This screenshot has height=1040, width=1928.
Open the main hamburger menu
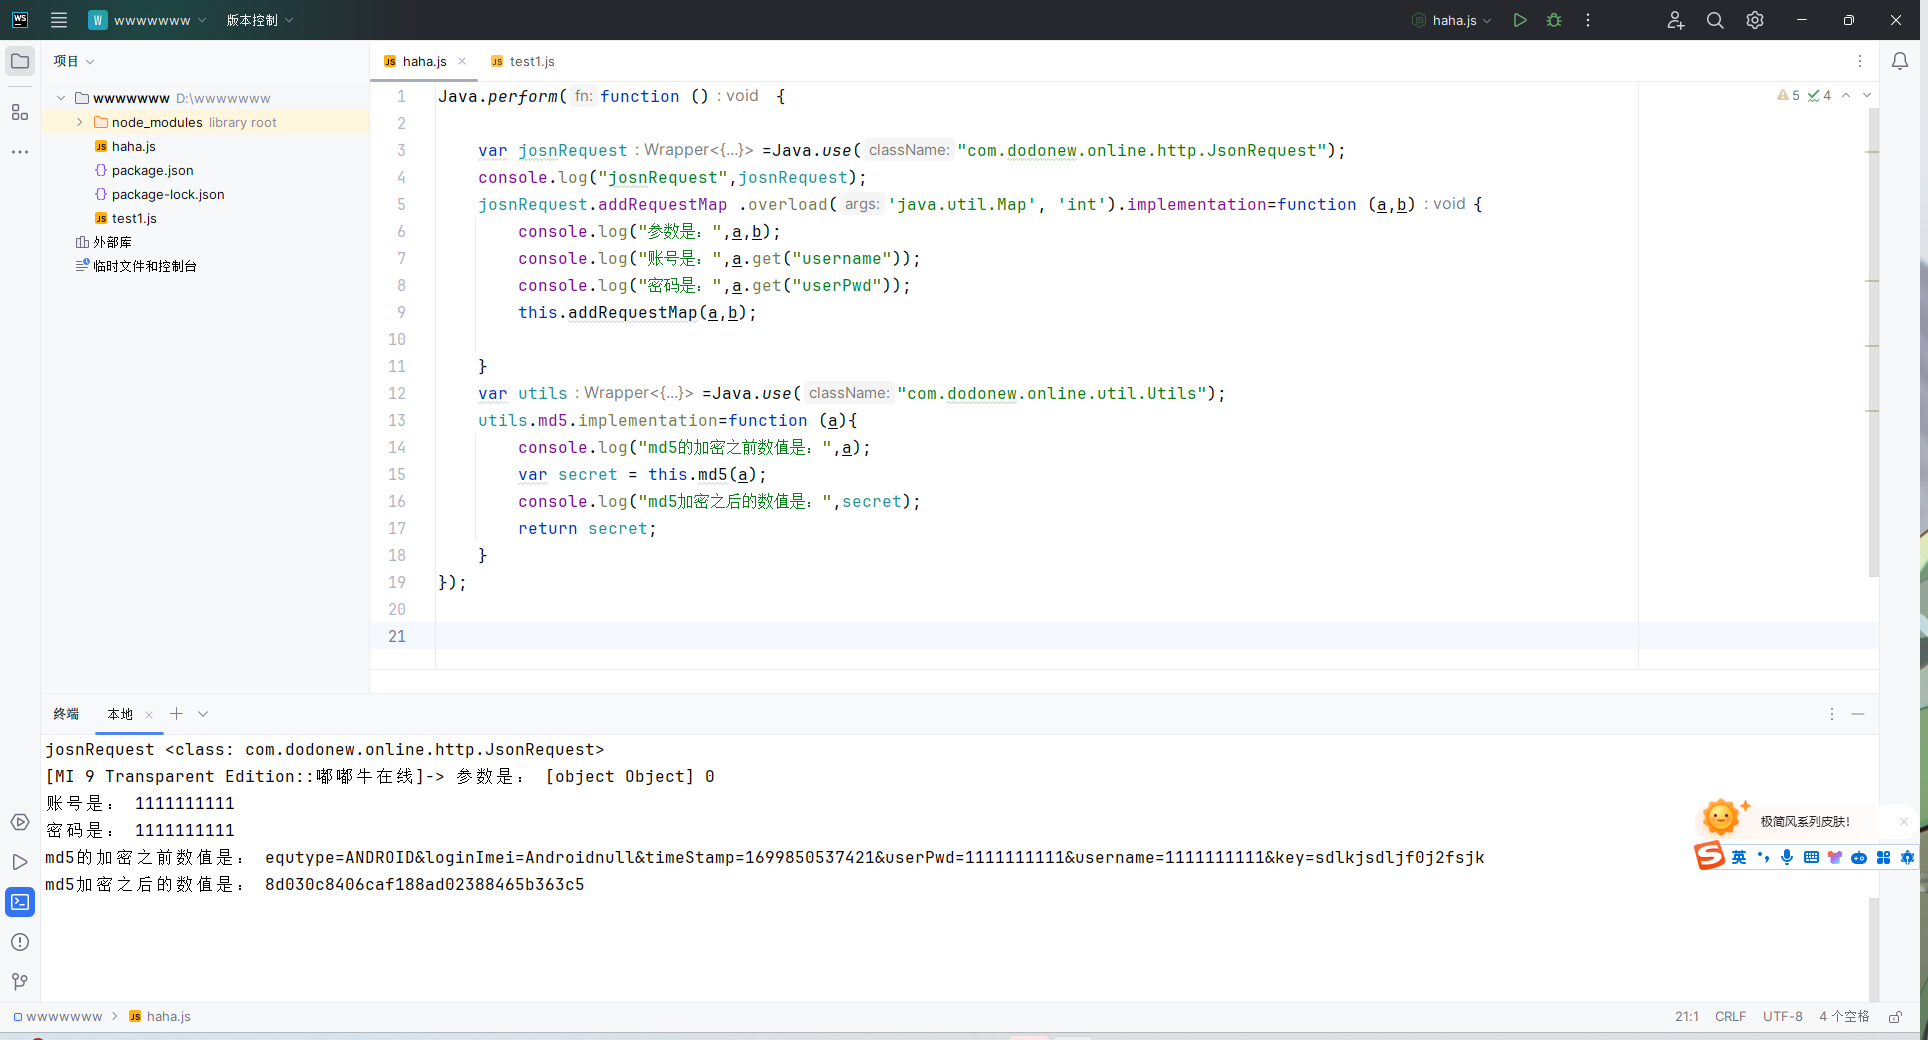(59, 20)
